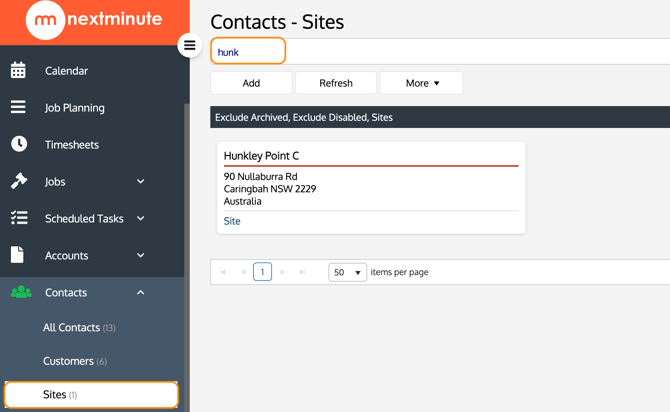
Task: Click the Job Planning list icon
Action: coord(18,108)
